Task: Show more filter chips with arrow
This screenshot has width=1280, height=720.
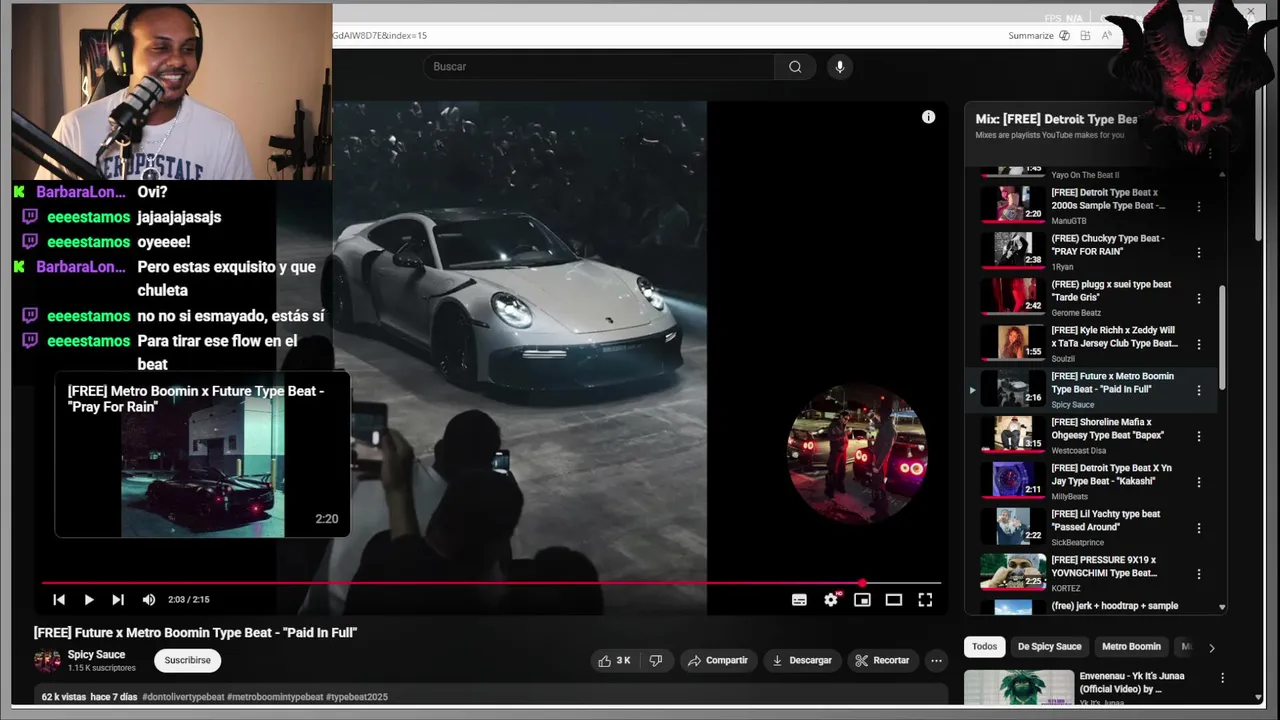Action: coord(1211,647)
